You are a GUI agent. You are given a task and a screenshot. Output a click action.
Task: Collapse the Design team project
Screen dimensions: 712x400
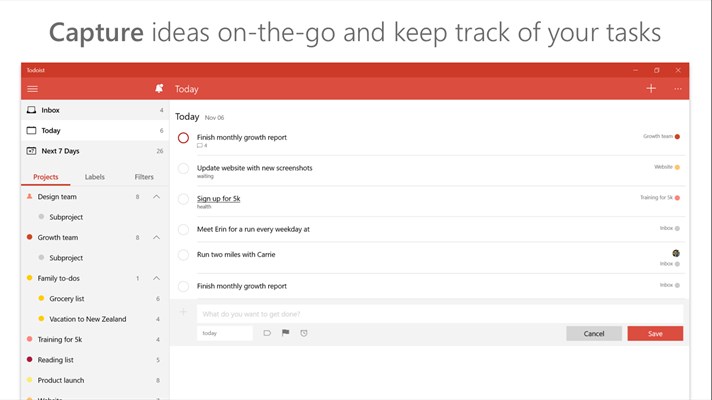point(156,197)
